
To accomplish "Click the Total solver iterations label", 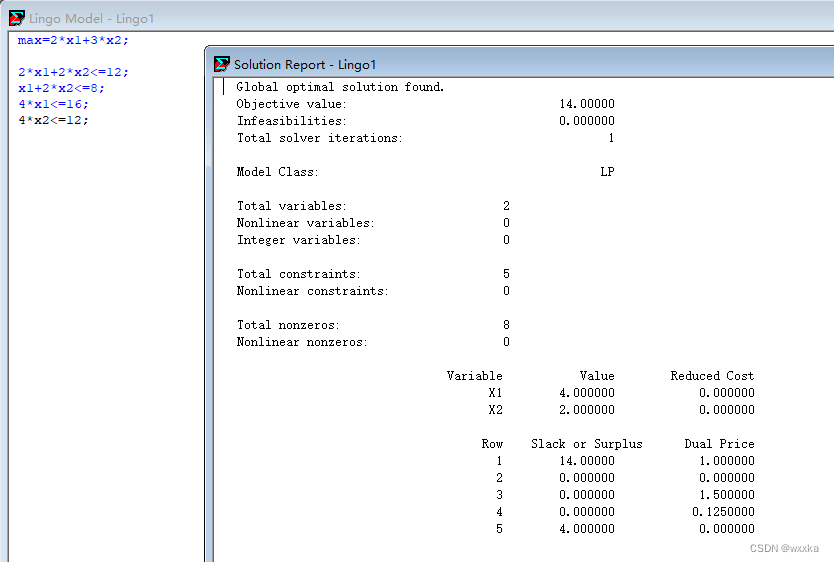I will [x=319, y=138].
